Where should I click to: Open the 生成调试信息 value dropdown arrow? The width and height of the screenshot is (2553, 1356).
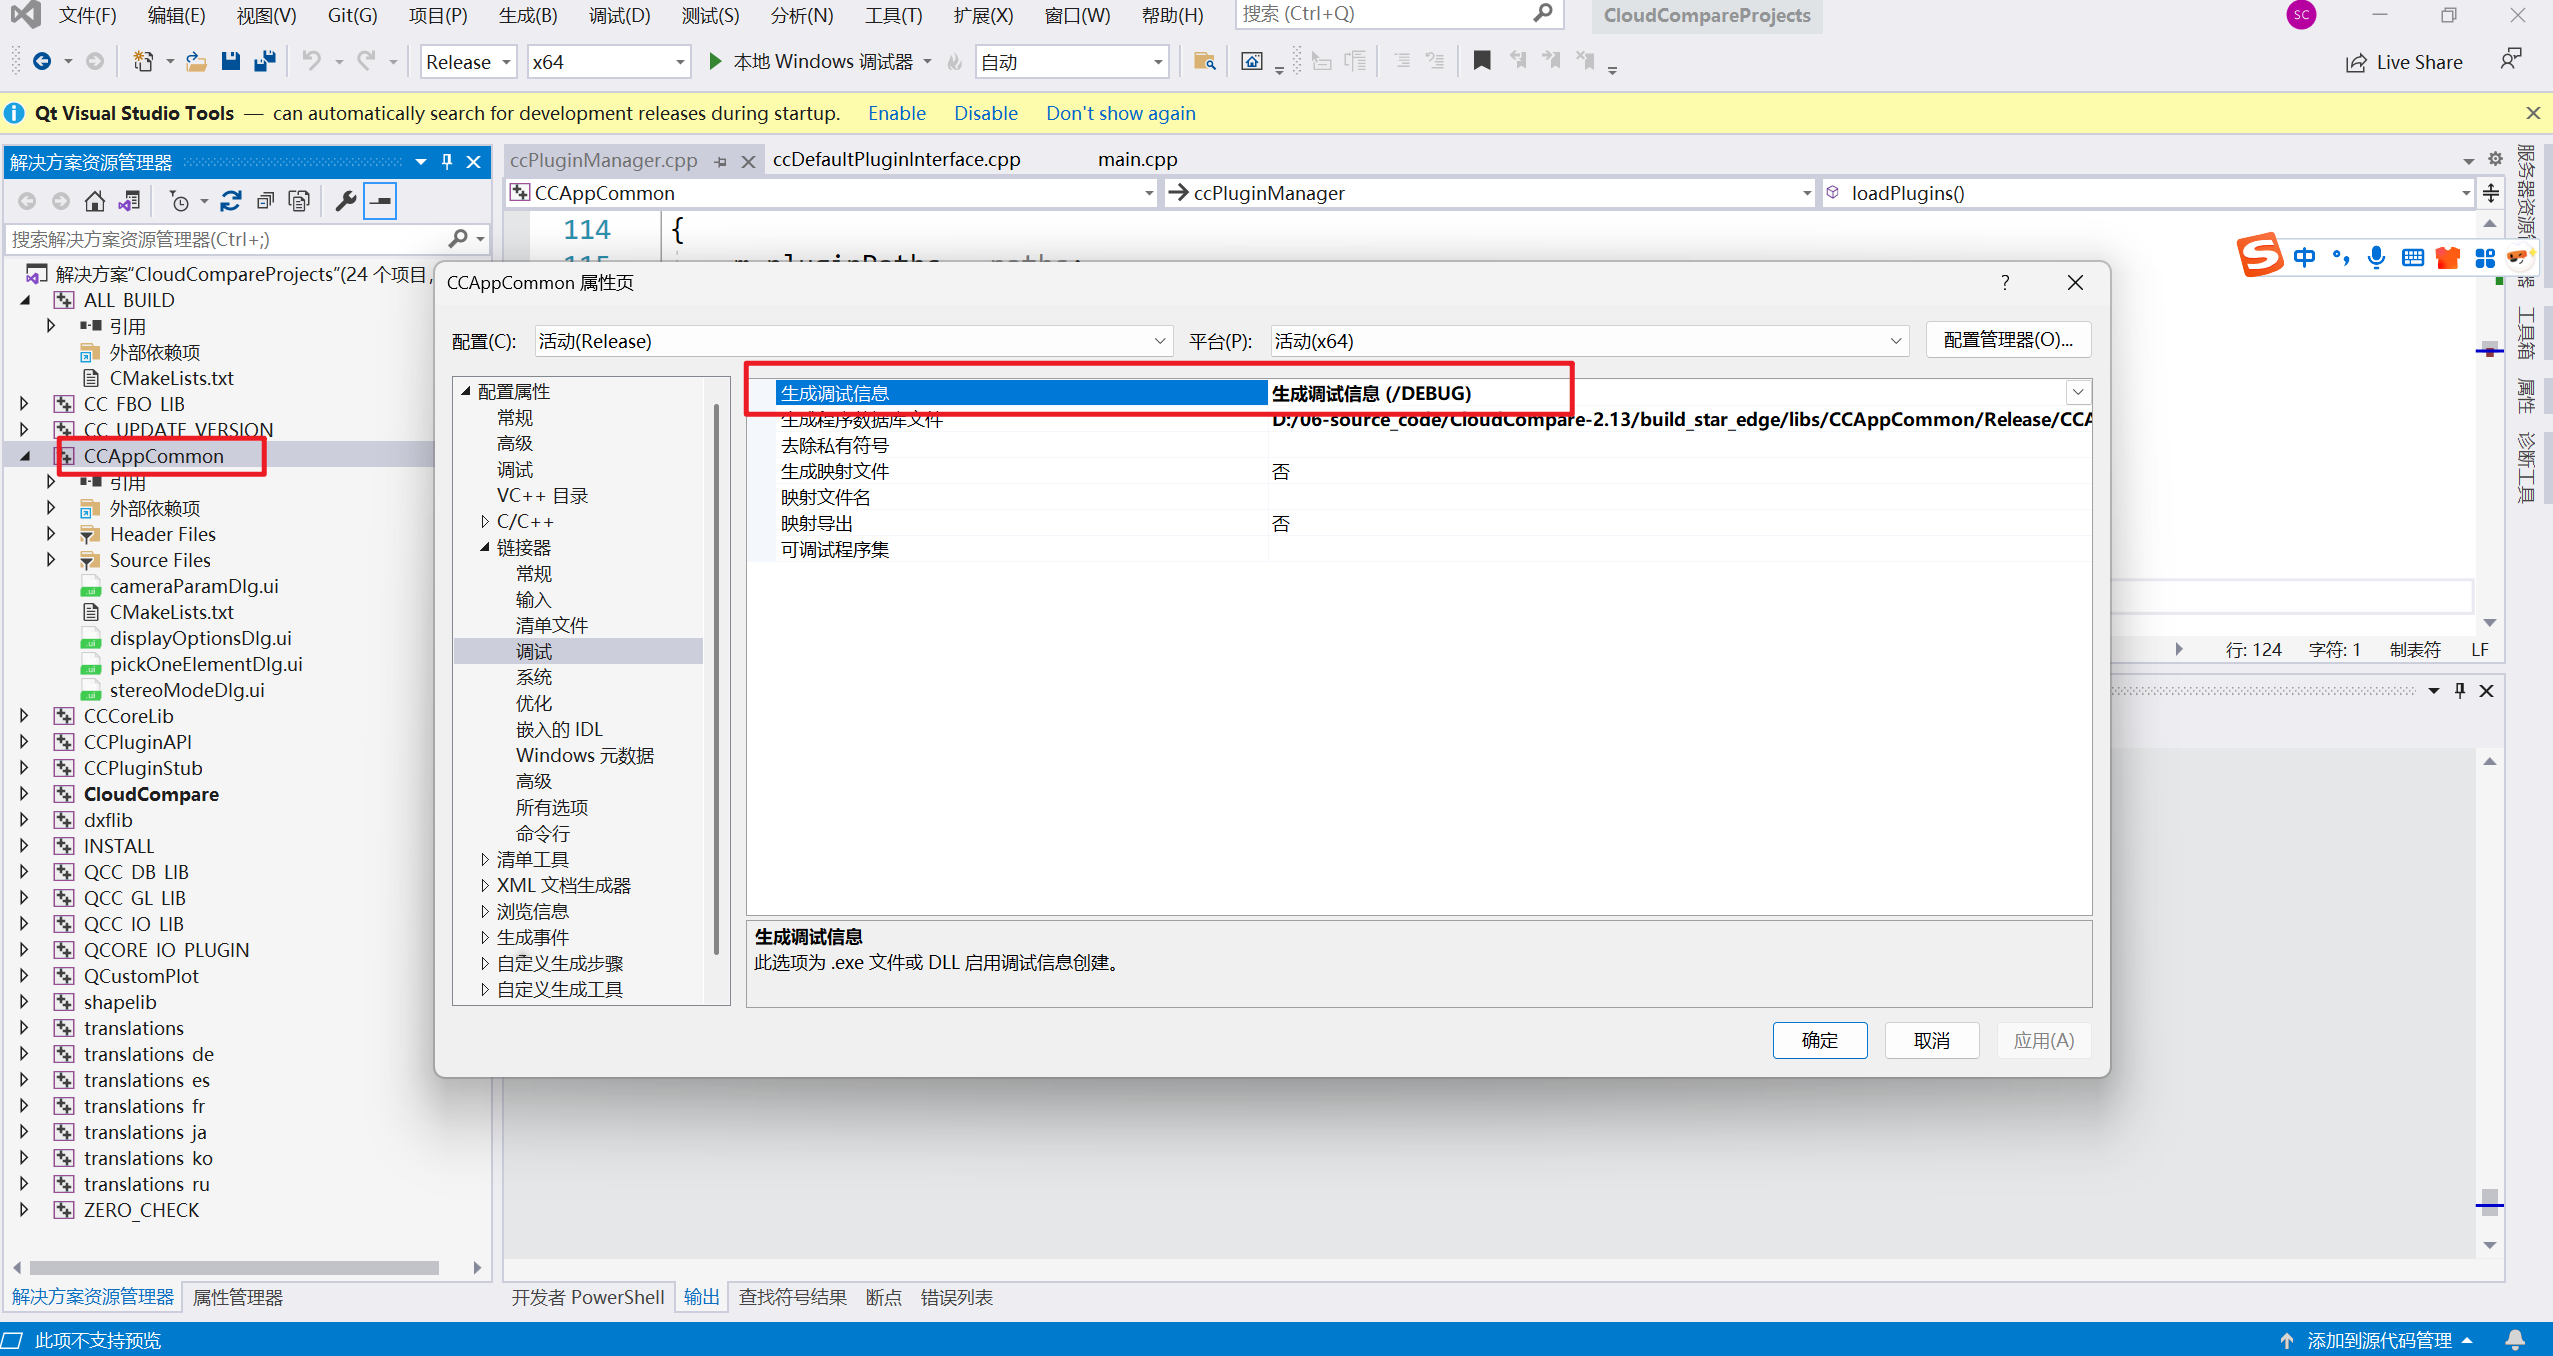point(2078,393)
